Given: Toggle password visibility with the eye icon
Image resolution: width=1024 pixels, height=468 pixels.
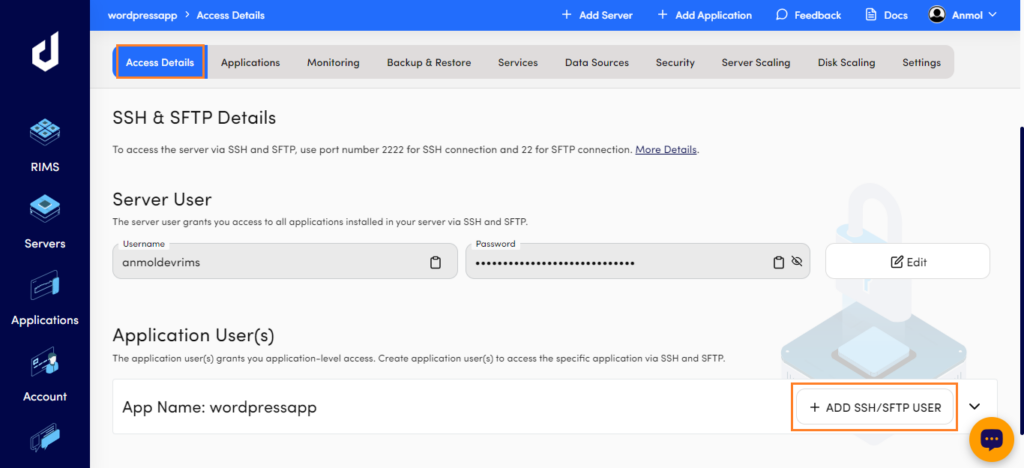Looking at the screenshot, I should tap(795, 262).
